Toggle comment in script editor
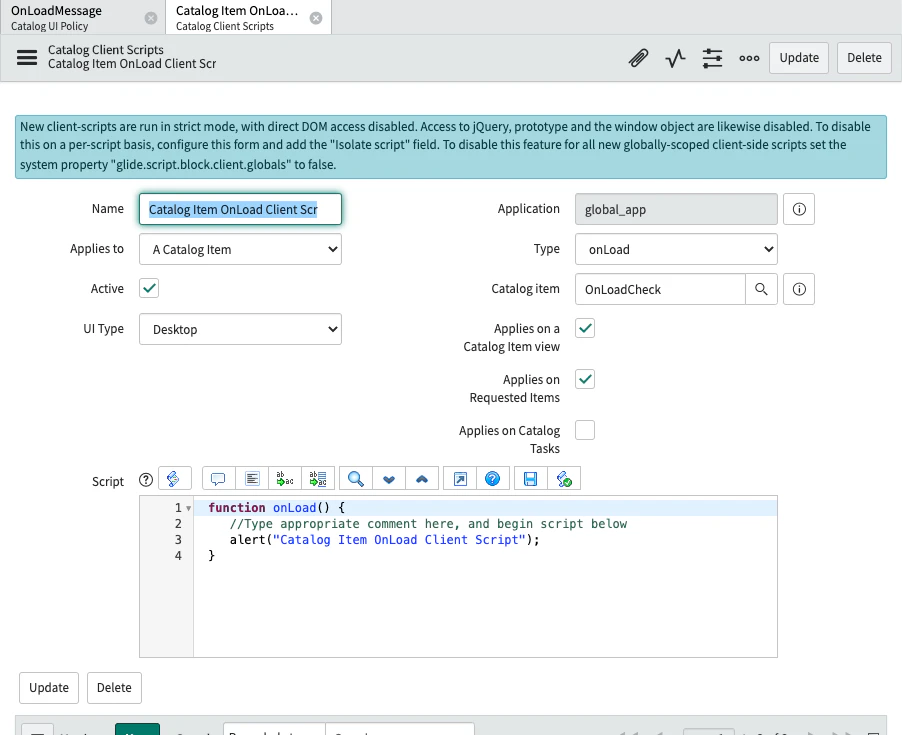 pos(218,478)
